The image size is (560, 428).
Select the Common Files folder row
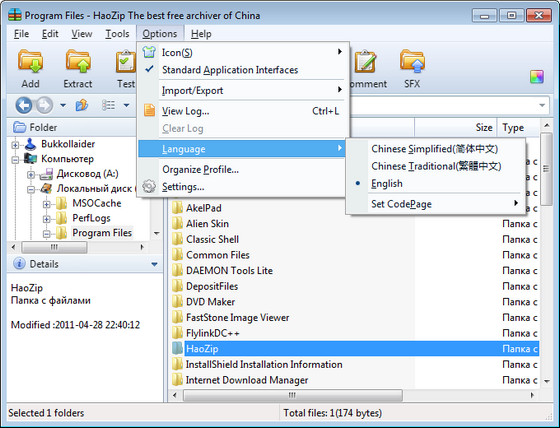(x=354, y=255)
